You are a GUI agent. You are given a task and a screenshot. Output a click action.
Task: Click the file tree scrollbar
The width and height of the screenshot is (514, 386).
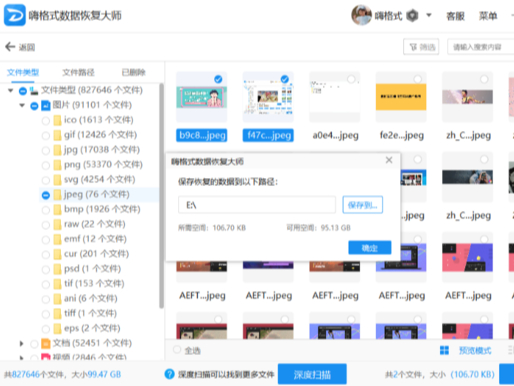[162, 196]
